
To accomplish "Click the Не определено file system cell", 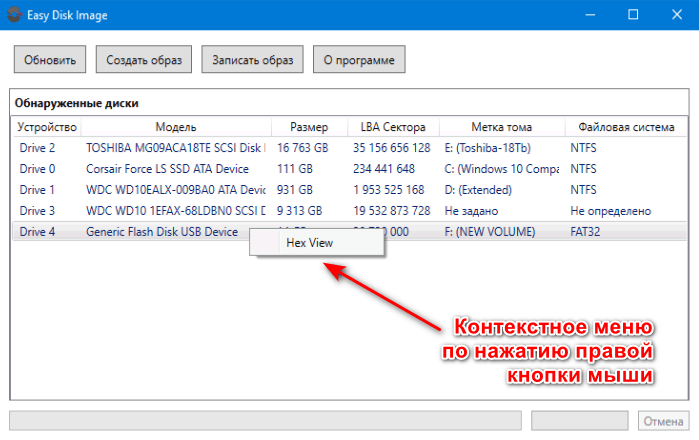I will click(611, 211).
